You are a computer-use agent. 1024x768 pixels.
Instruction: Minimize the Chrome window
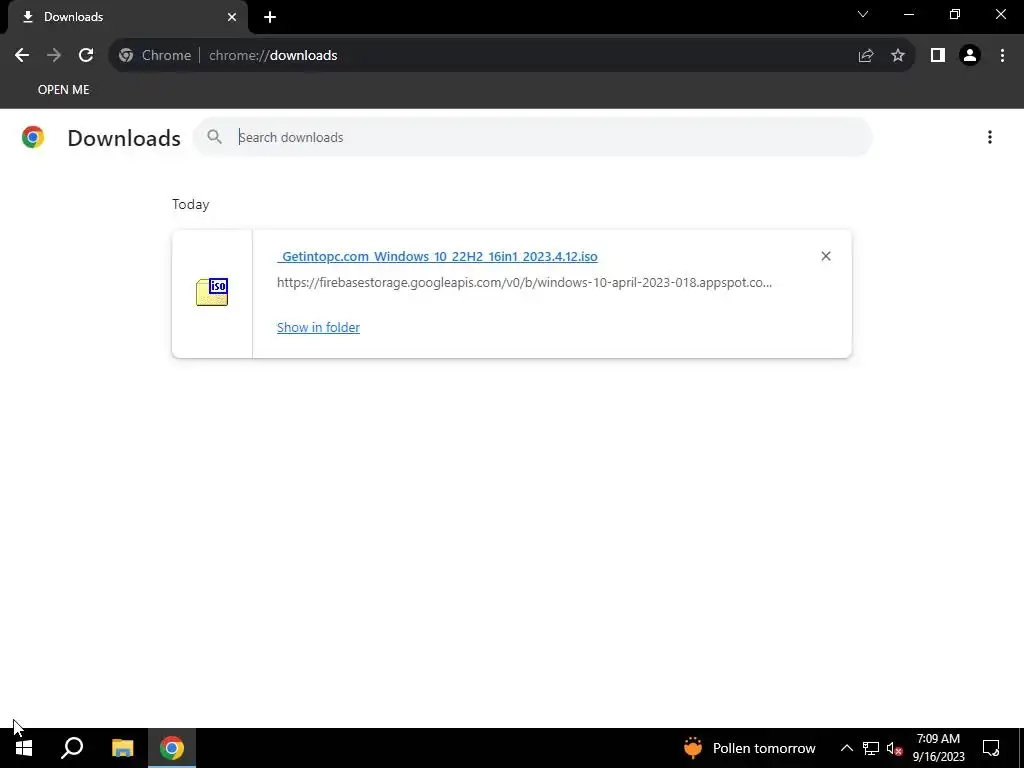(909, 14)
